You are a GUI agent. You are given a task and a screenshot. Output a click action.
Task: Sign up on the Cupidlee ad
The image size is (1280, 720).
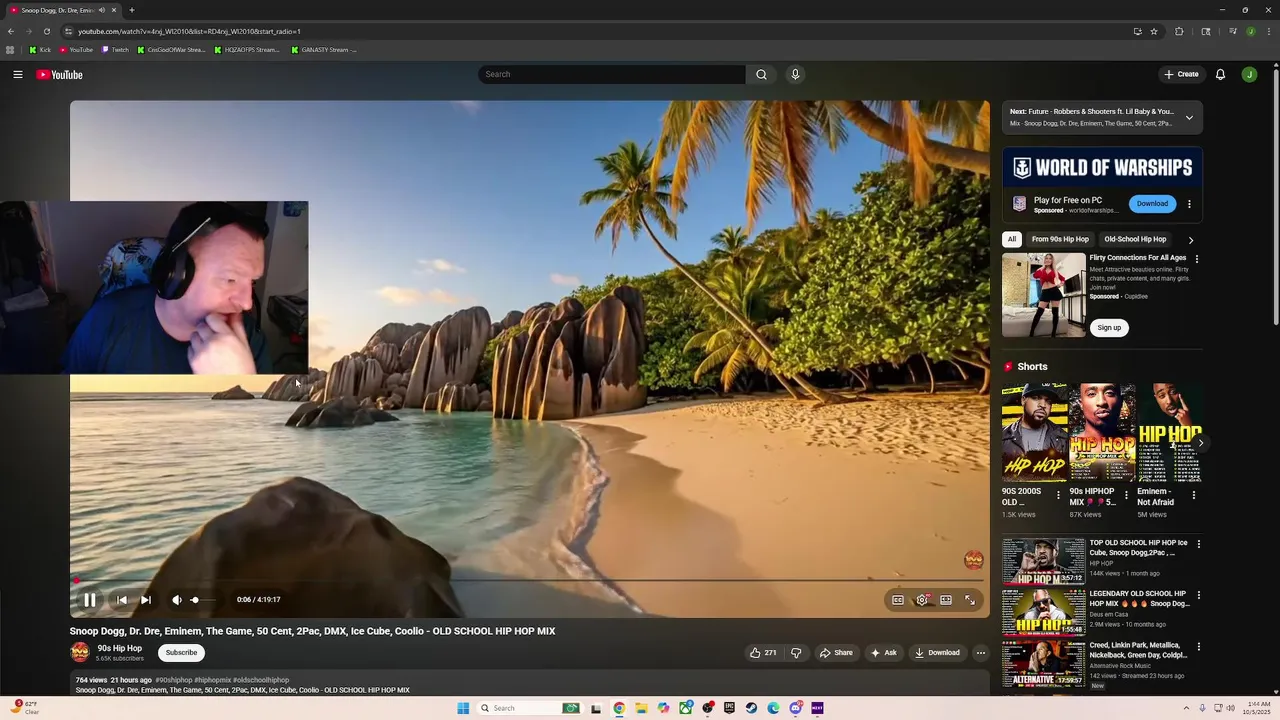(1109, 328)
